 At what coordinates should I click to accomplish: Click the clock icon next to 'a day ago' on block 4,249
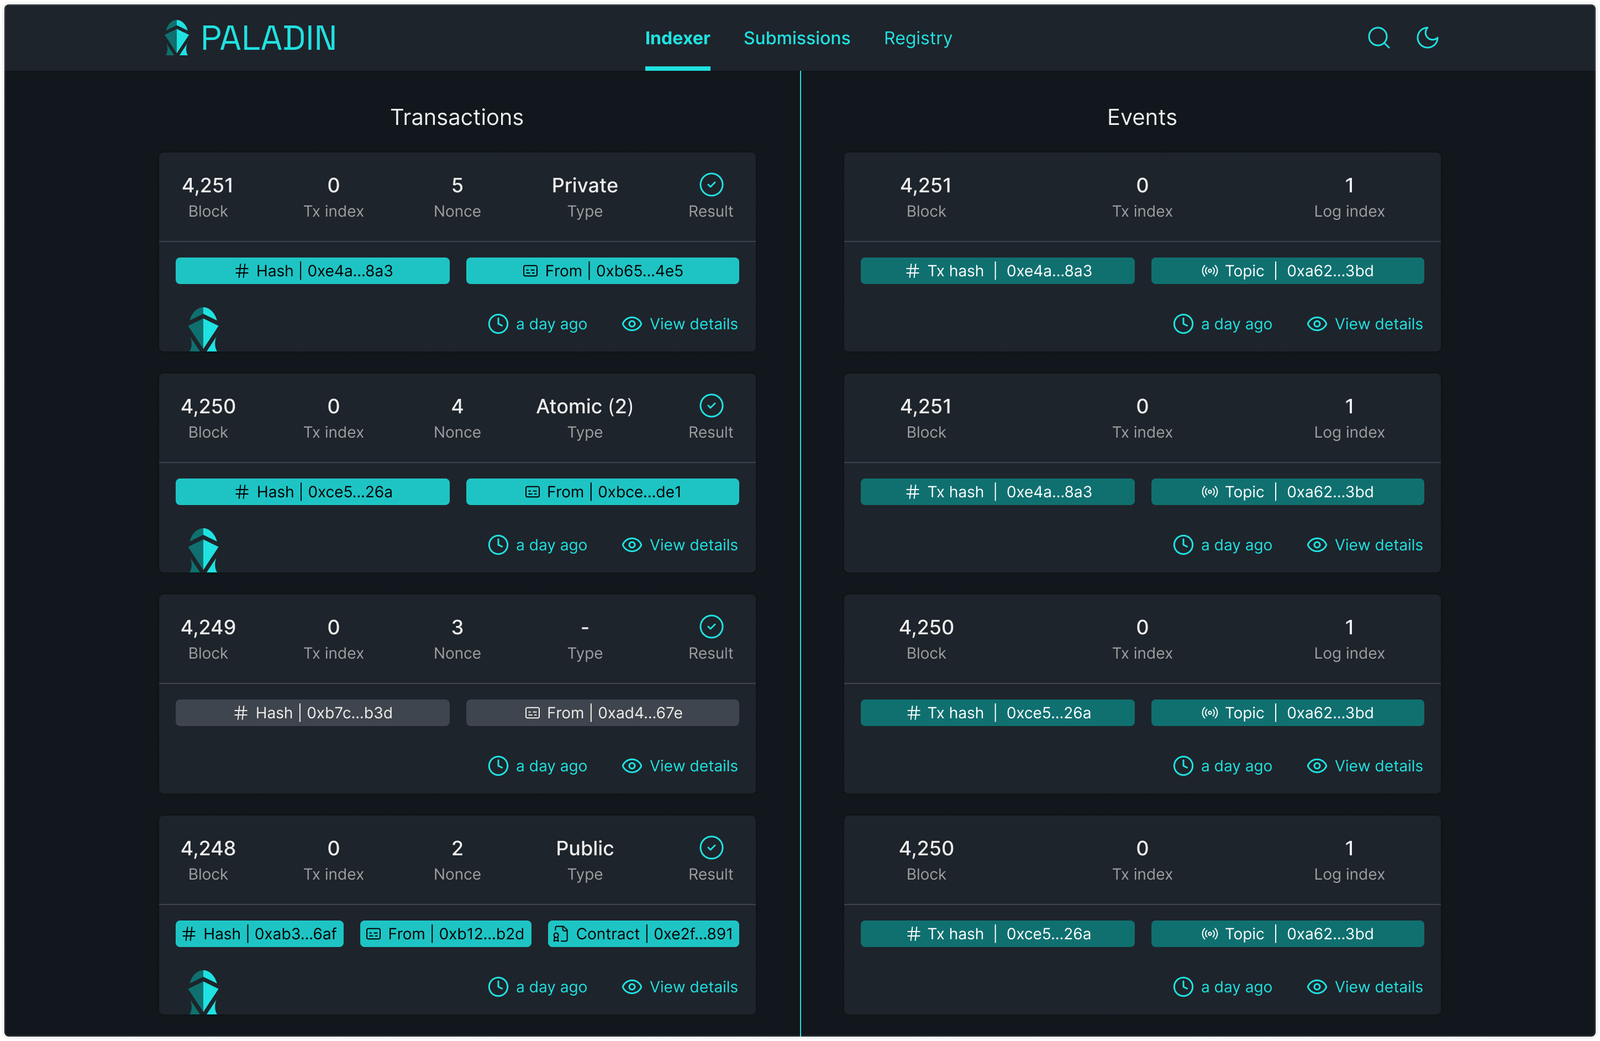point(498,765)
